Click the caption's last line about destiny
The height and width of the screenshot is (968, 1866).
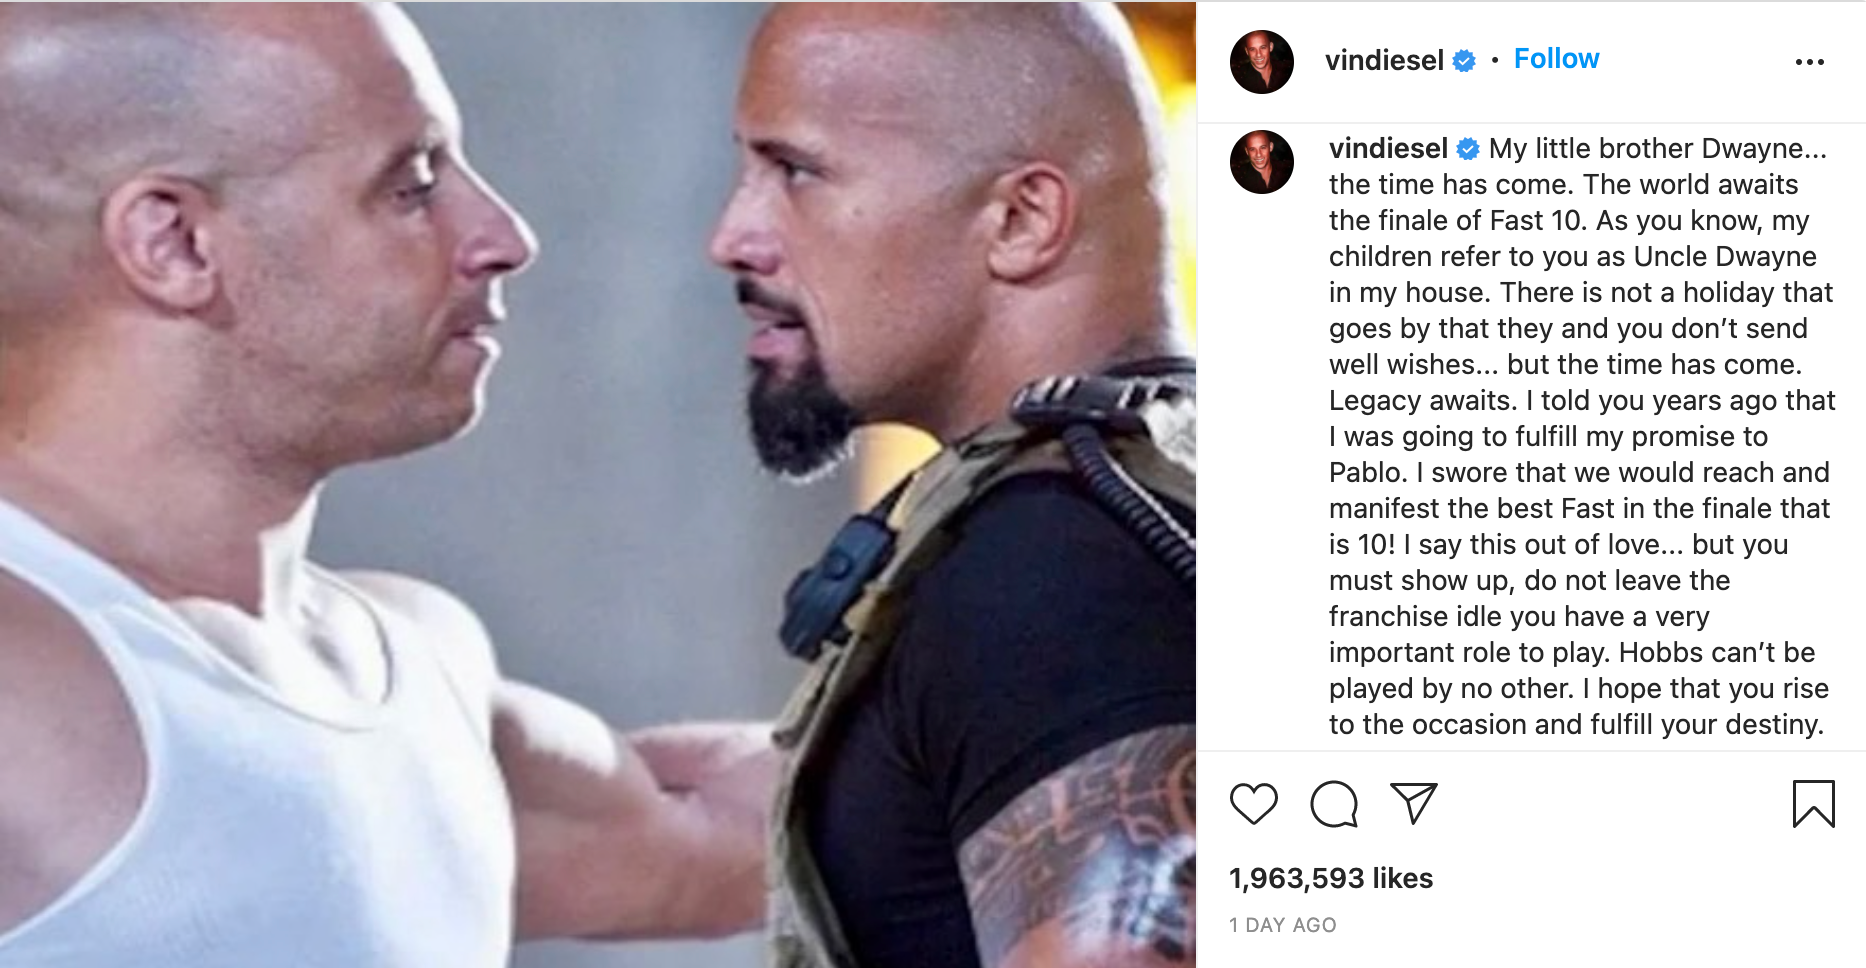pyautogui.click(x=1576, y=724)
